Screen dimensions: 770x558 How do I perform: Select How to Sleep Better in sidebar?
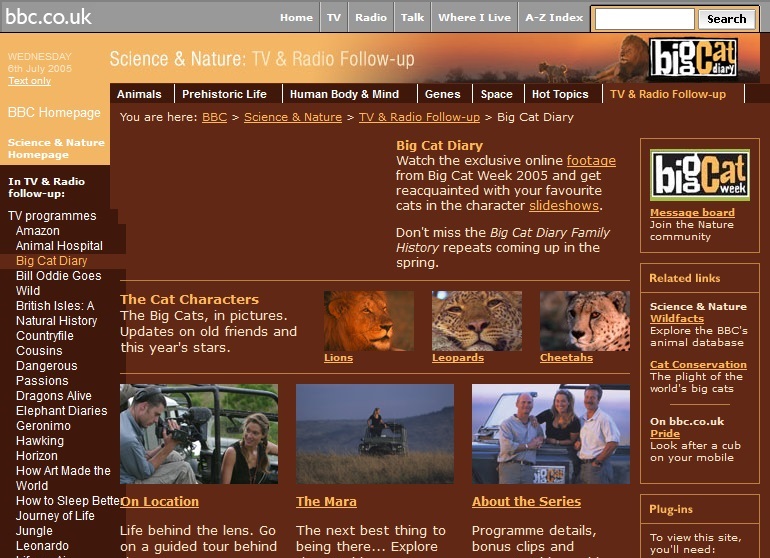[x=68, y=501]
